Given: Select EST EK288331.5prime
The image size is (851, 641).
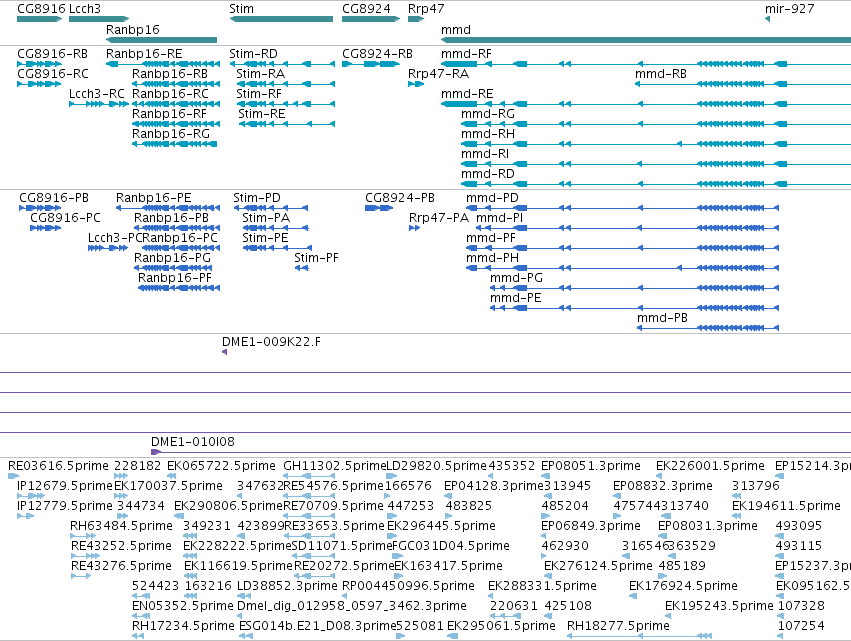Looking at the screenshot, I should pyautogui.click(x=542, y=586).
